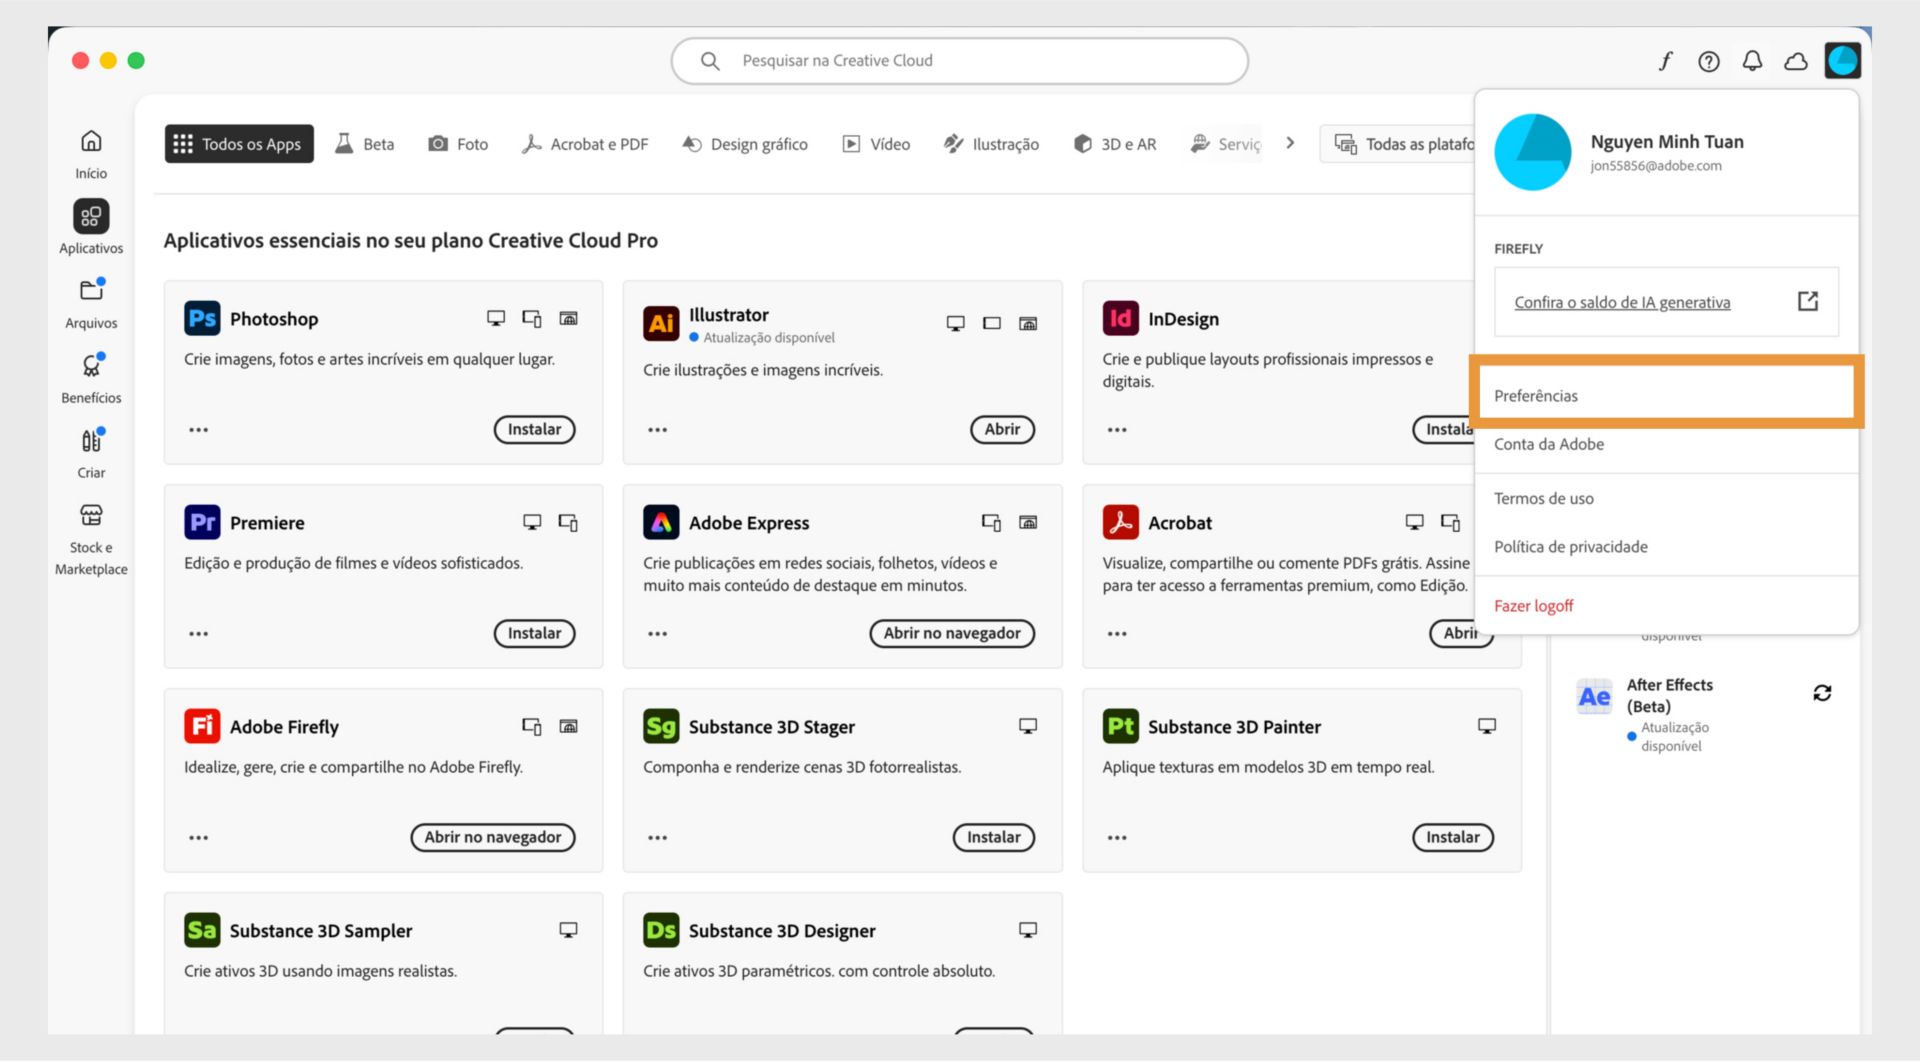Expand more categories with the chevron arrow
Image resolution: width=1920 pixels, height=1062 pixels.
1290,143
